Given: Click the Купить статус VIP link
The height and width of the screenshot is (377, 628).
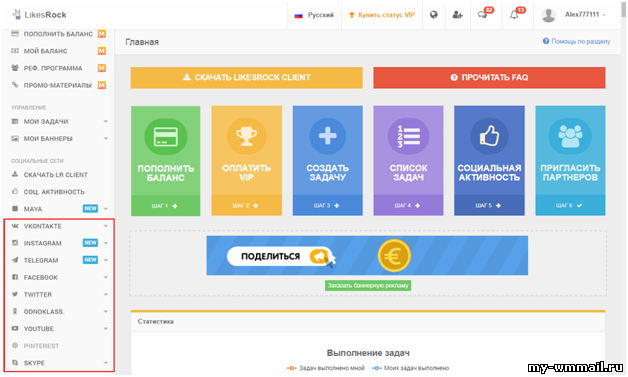Looking at the screenshot, I should coord(382,15).
